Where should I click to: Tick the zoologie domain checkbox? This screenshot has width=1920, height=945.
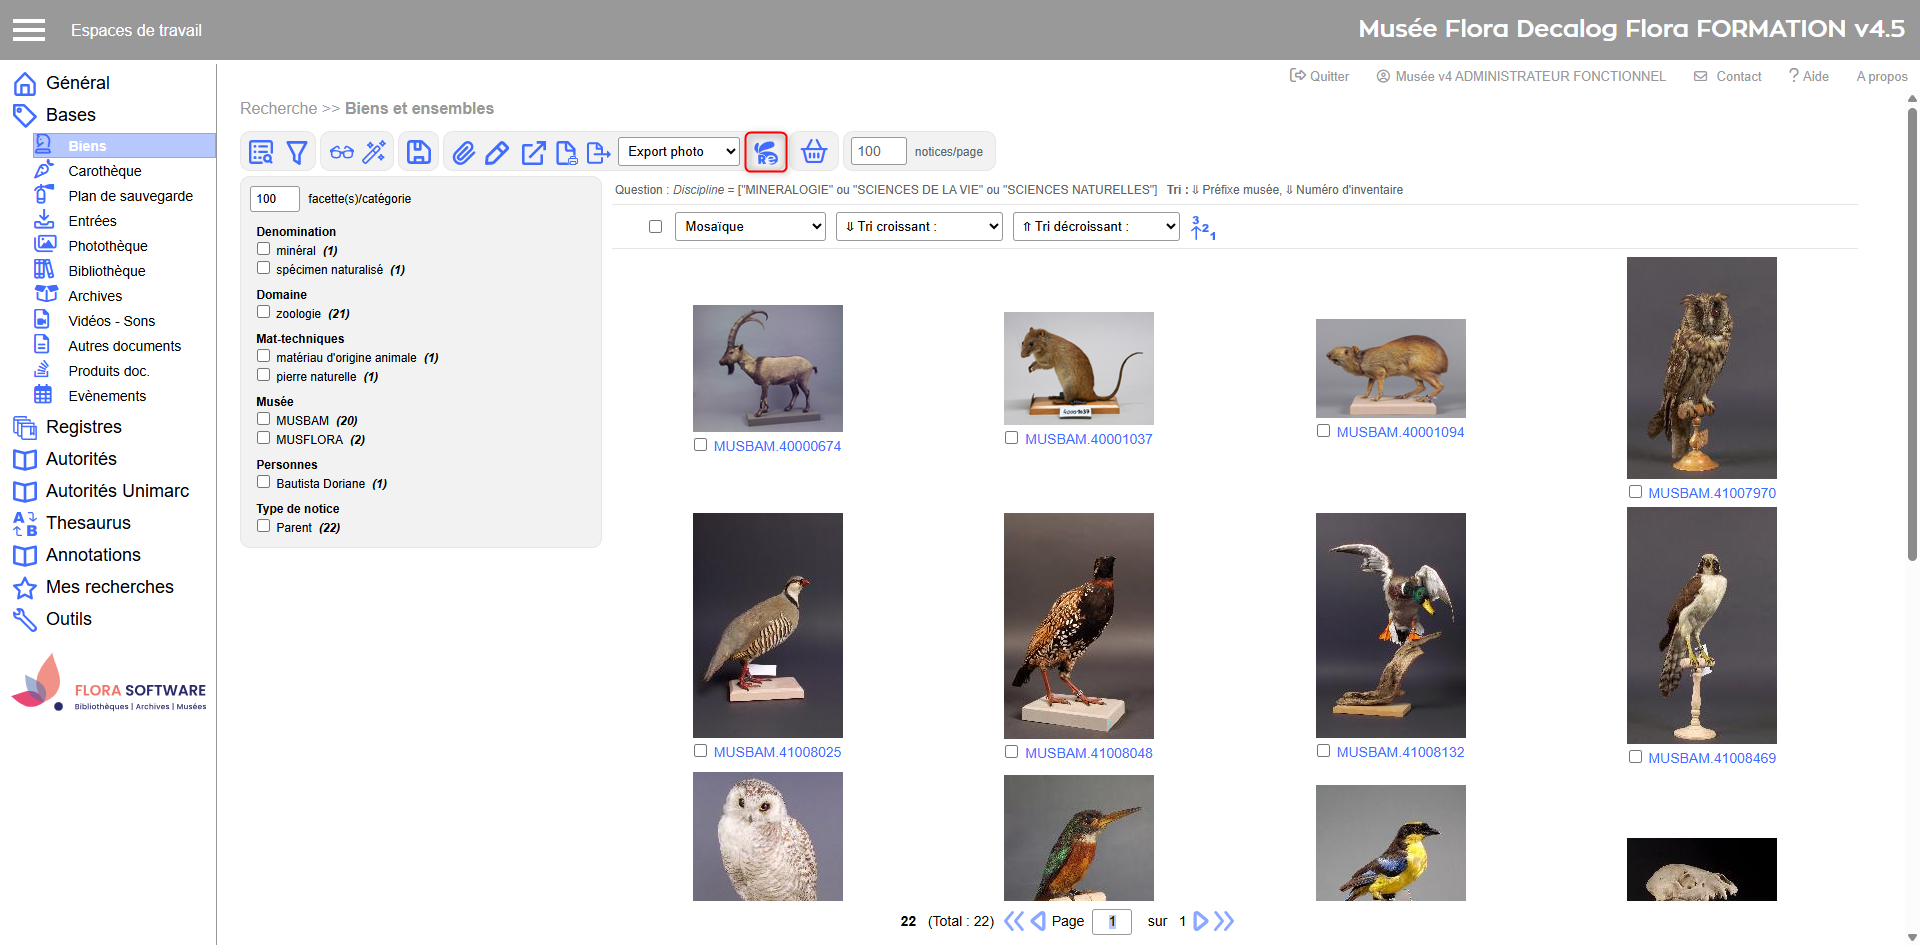pos(264,312)
